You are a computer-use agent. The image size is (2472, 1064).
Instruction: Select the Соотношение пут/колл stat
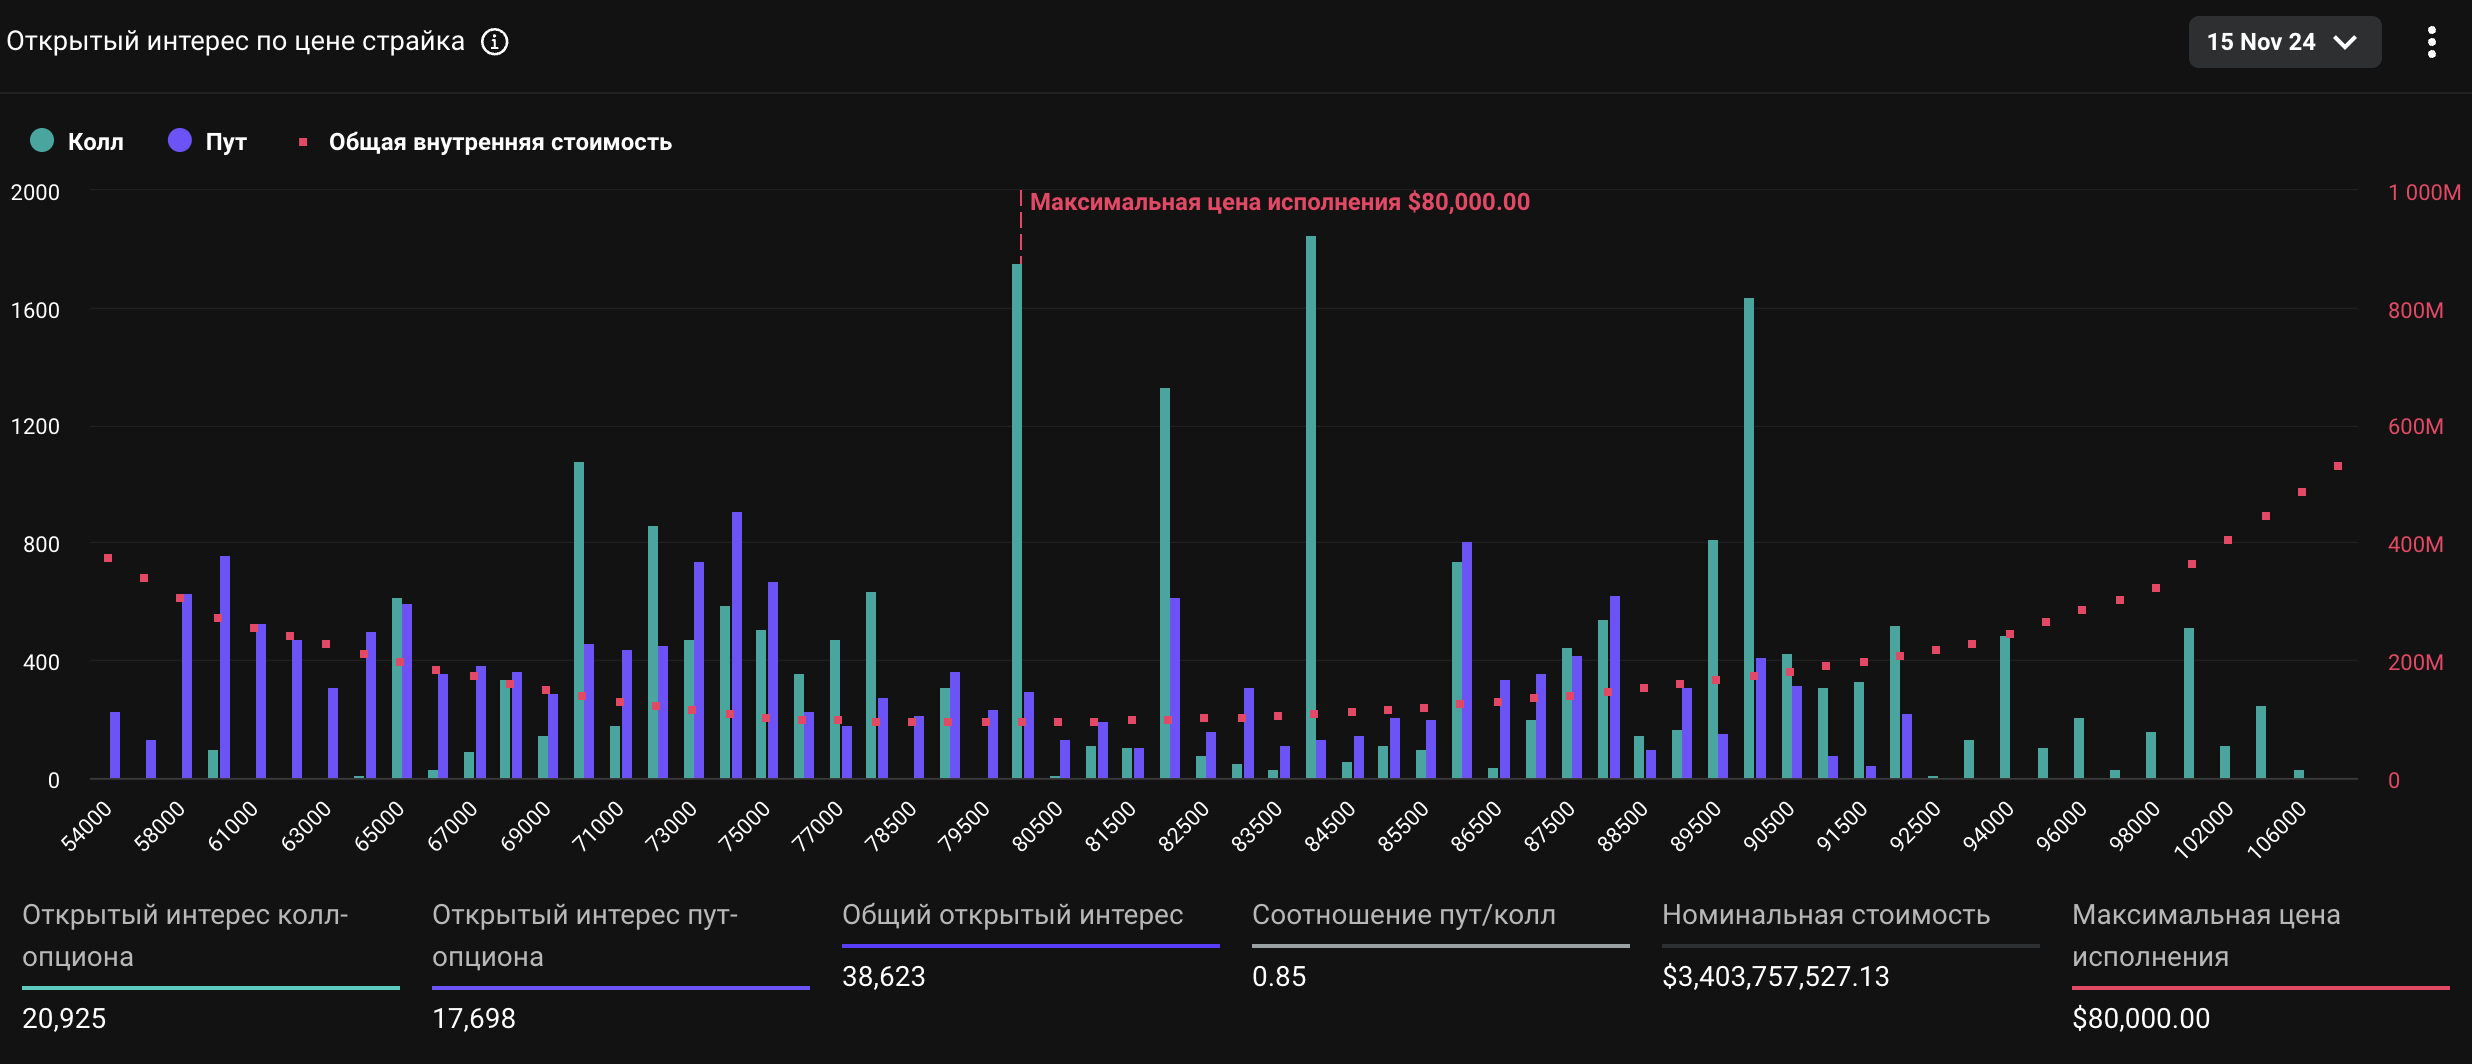[x=1403, y=915]
